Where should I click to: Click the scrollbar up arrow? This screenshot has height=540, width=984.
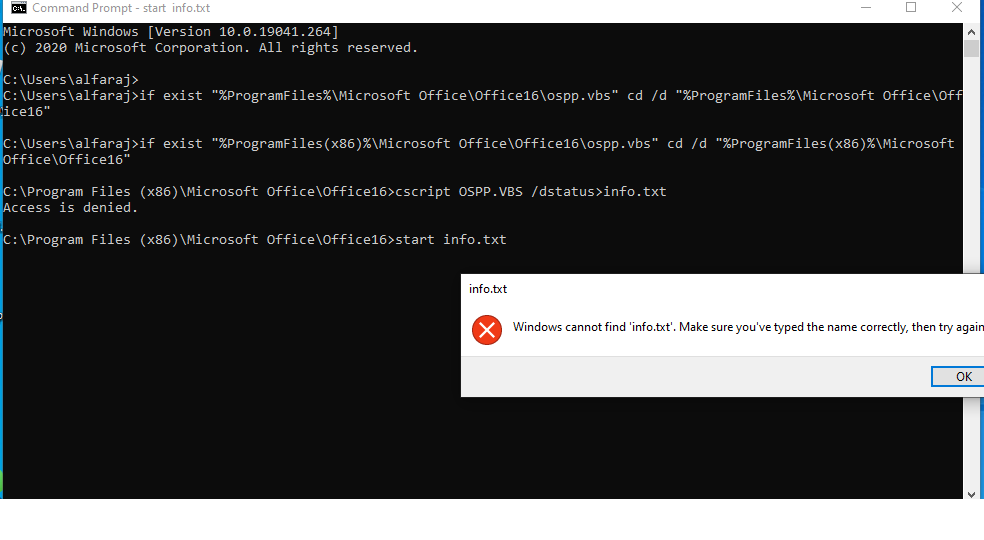pyautogui.click(x=971, y=31)
